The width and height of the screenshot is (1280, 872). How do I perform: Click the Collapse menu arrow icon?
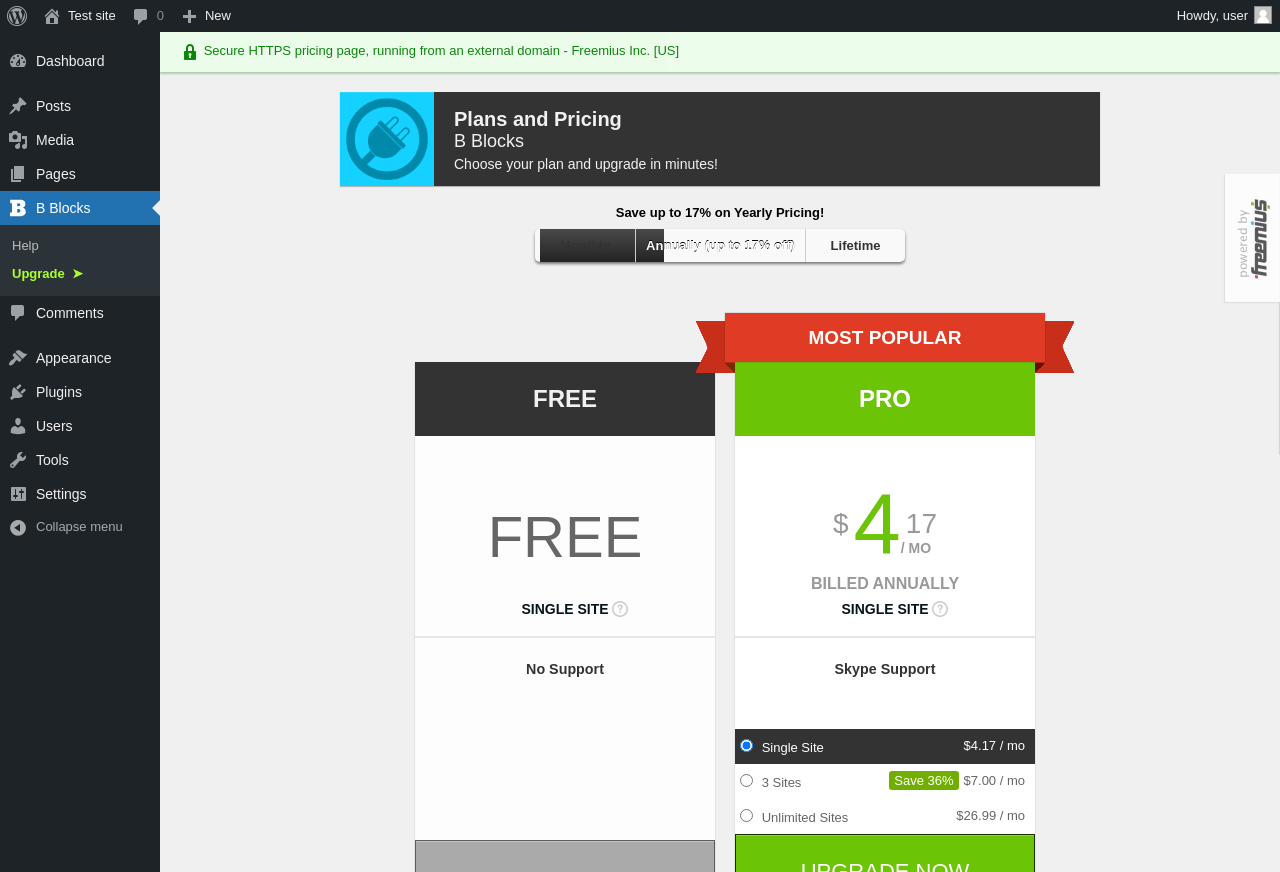[x=18, y=527]
